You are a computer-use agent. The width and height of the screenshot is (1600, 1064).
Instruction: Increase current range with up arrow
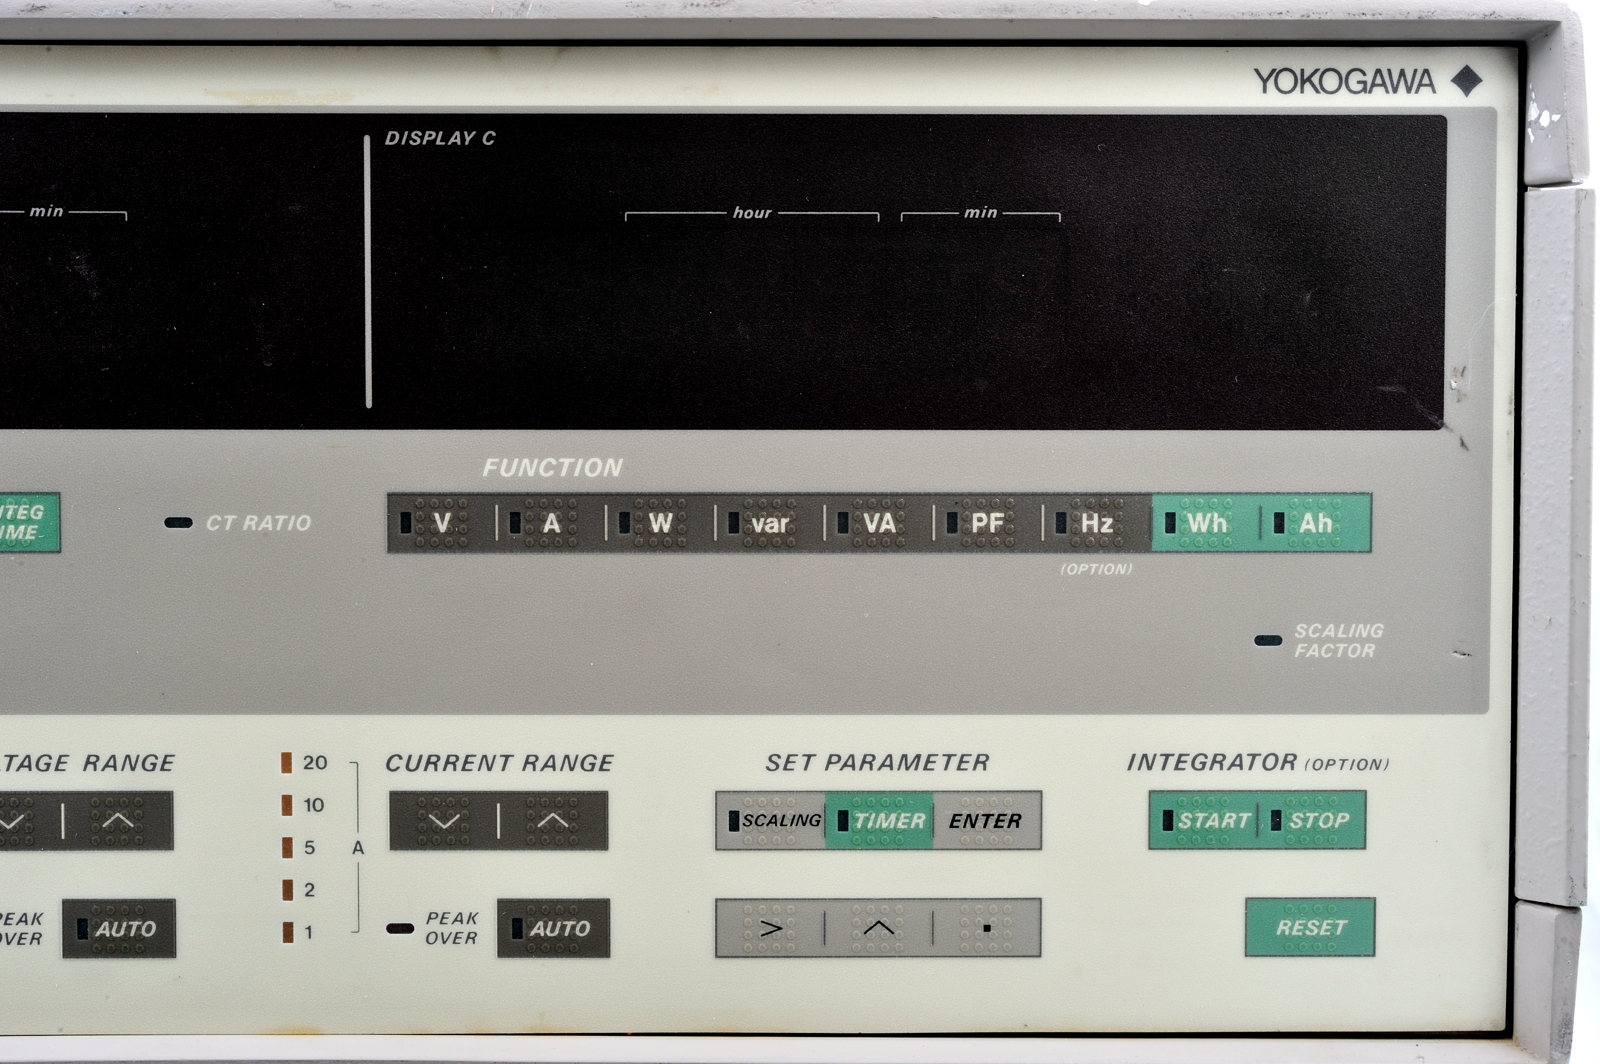coord(553,821)
